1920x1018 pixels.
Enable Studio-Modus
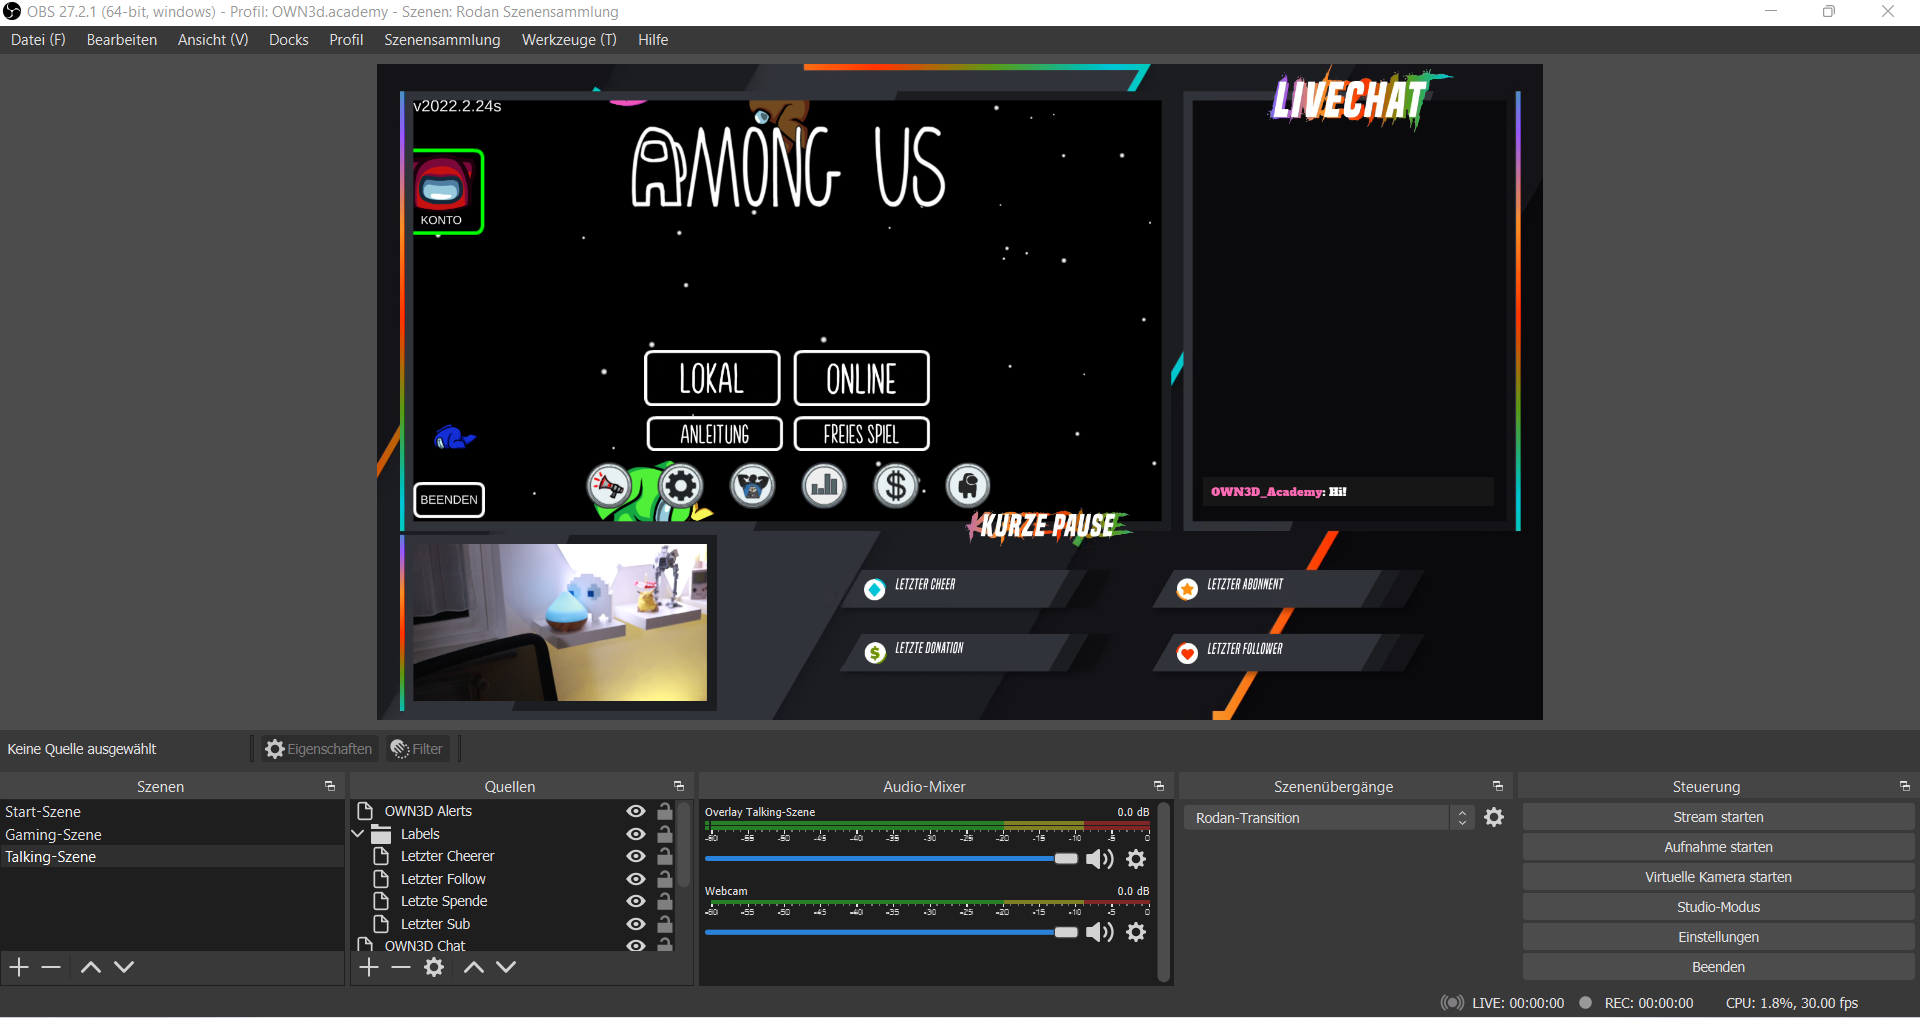coord(1718,906)
